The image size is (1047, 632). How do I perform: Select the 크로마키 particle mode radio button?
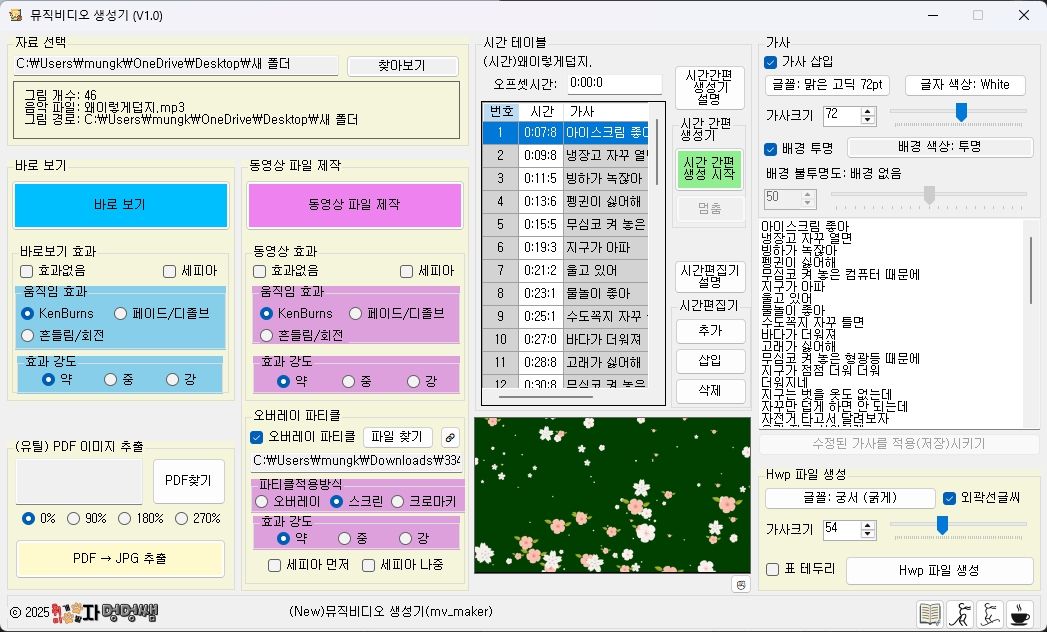point(397,501)
